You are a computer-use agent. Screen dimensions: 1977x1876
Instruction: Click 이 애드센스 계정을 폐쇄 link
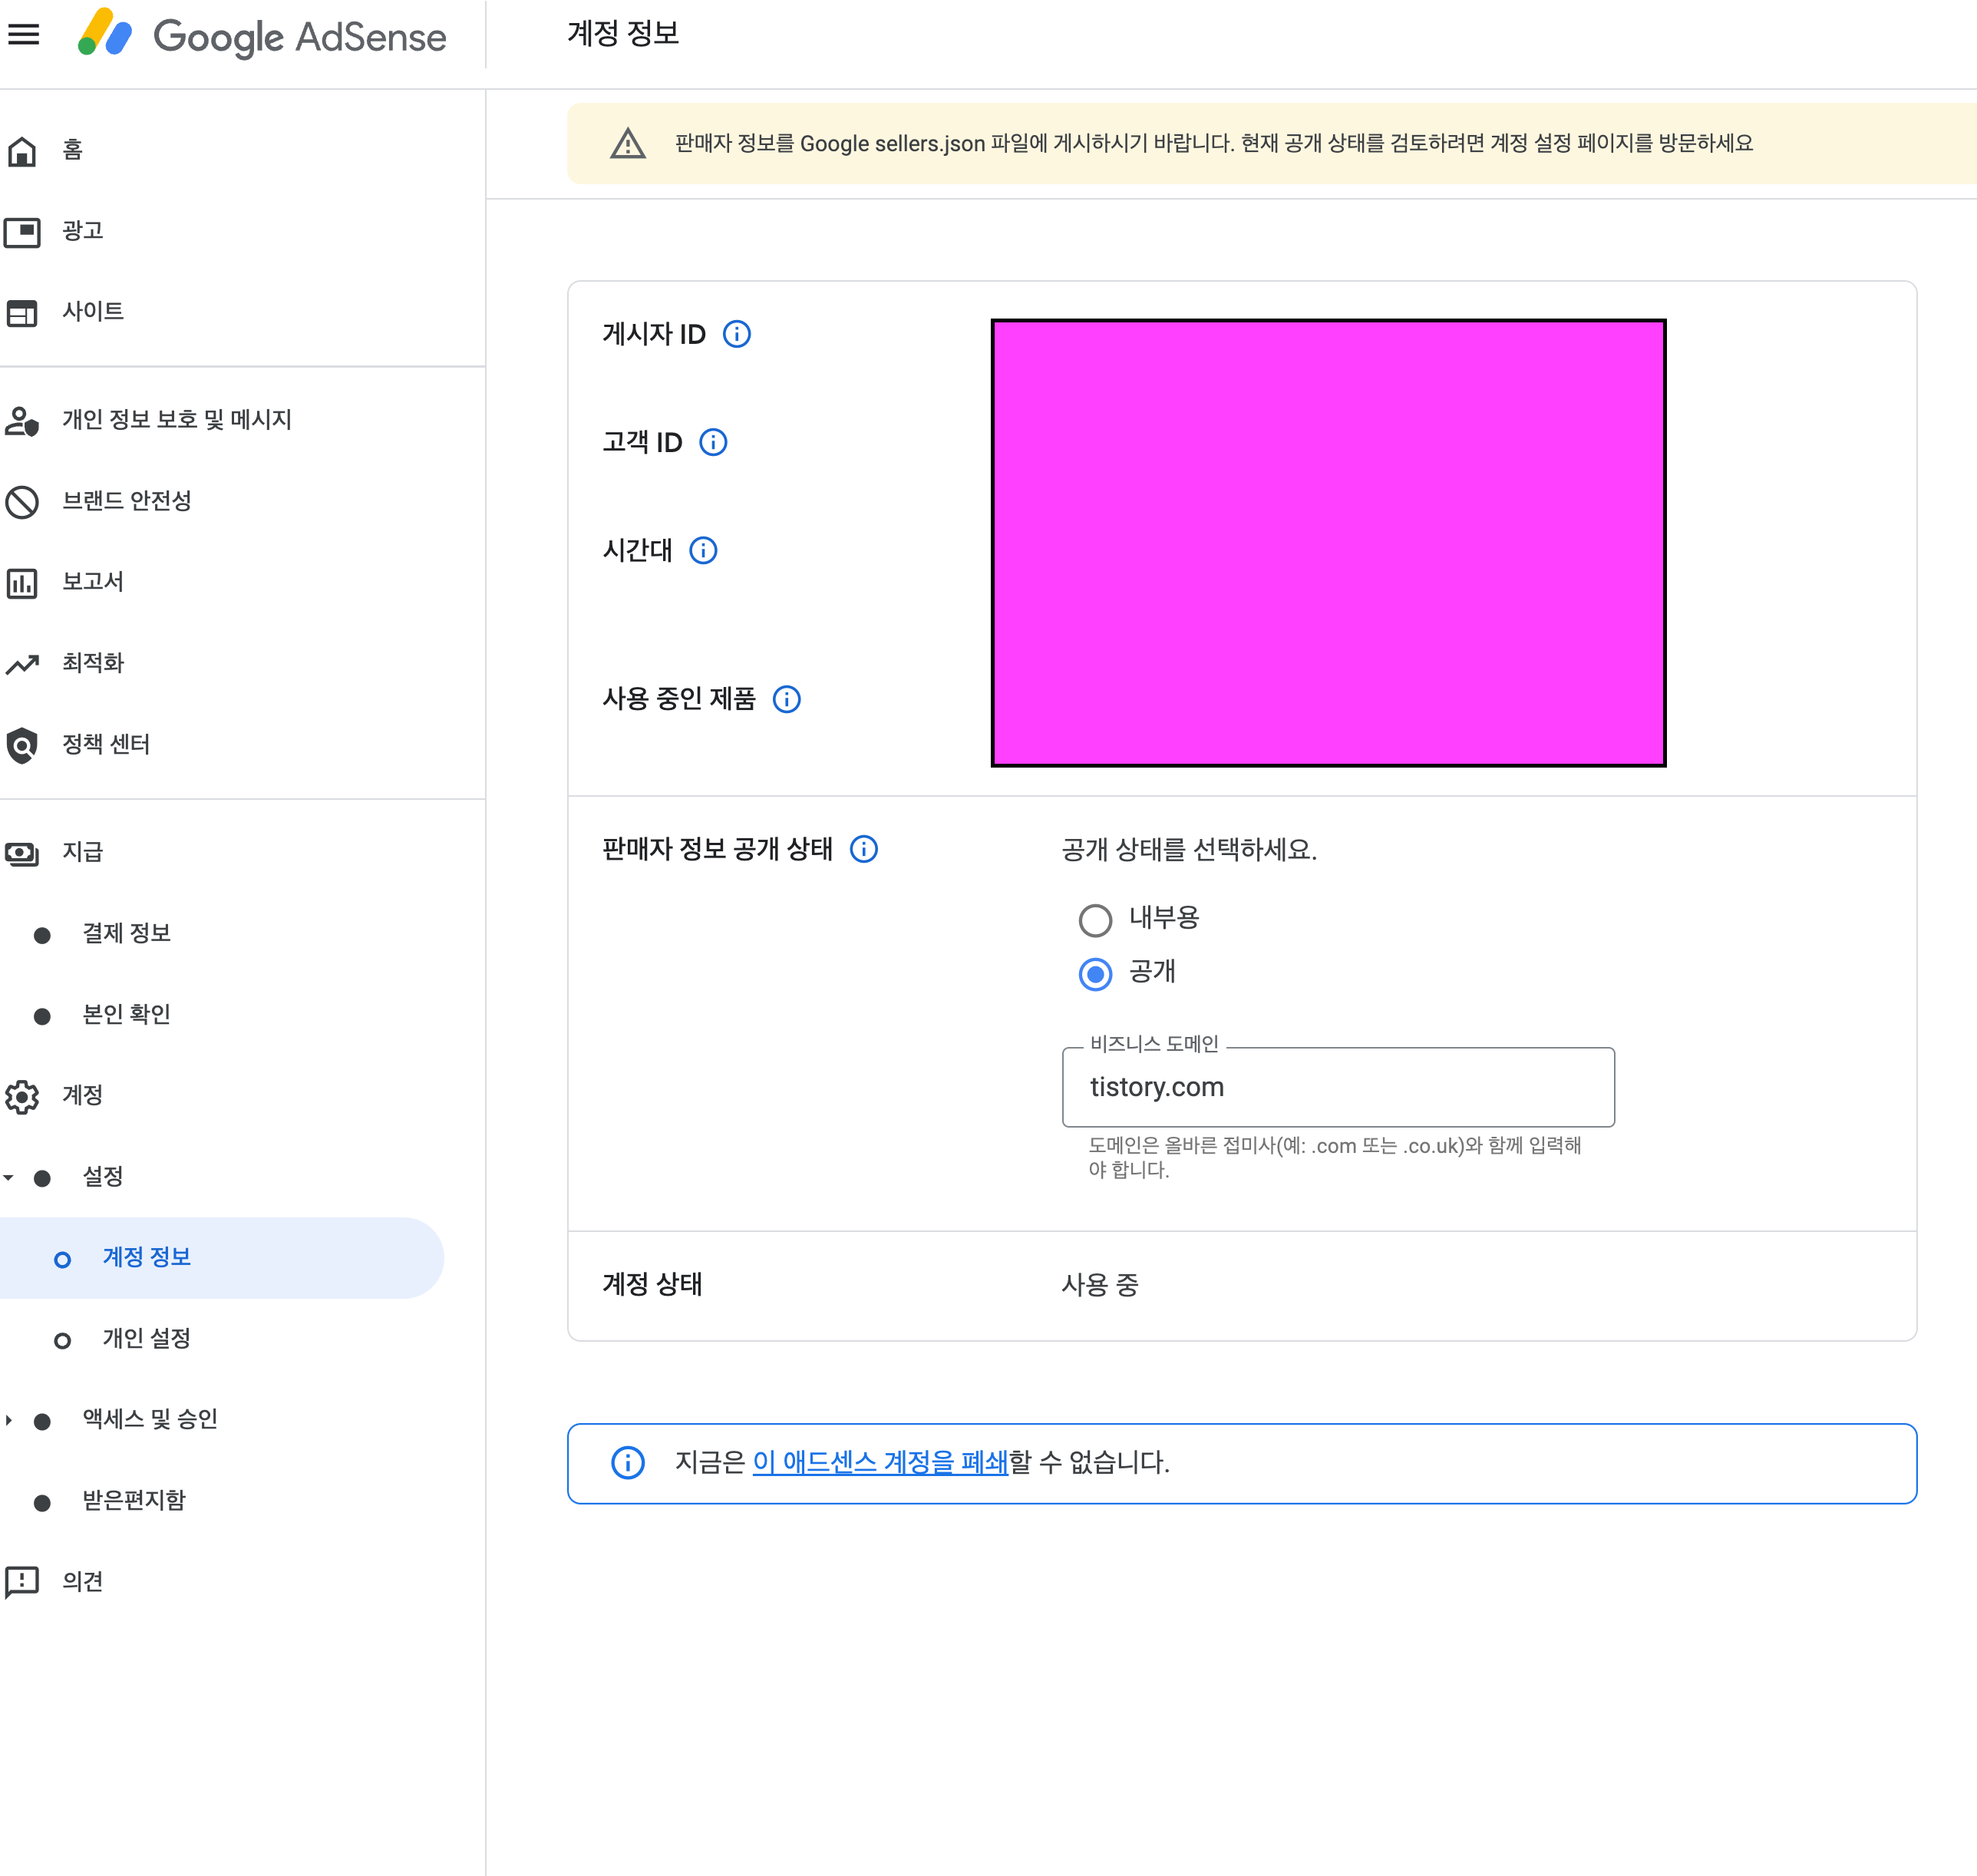[880, 1462]
